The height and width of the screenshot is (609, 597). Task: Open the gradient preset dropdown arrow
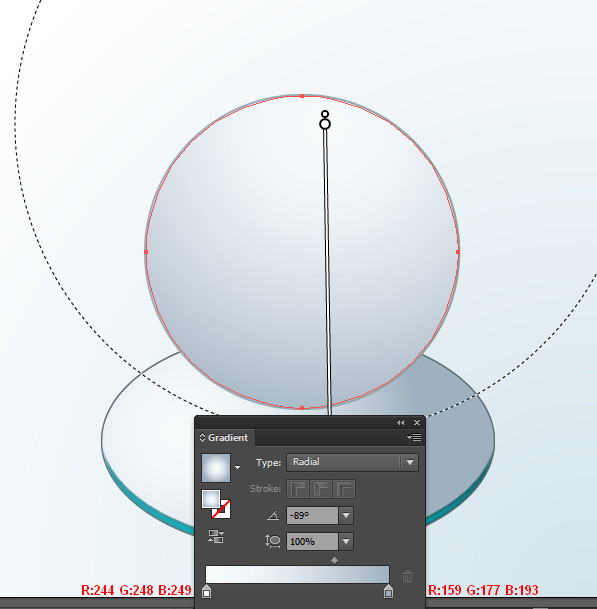[x=238, y=468]
